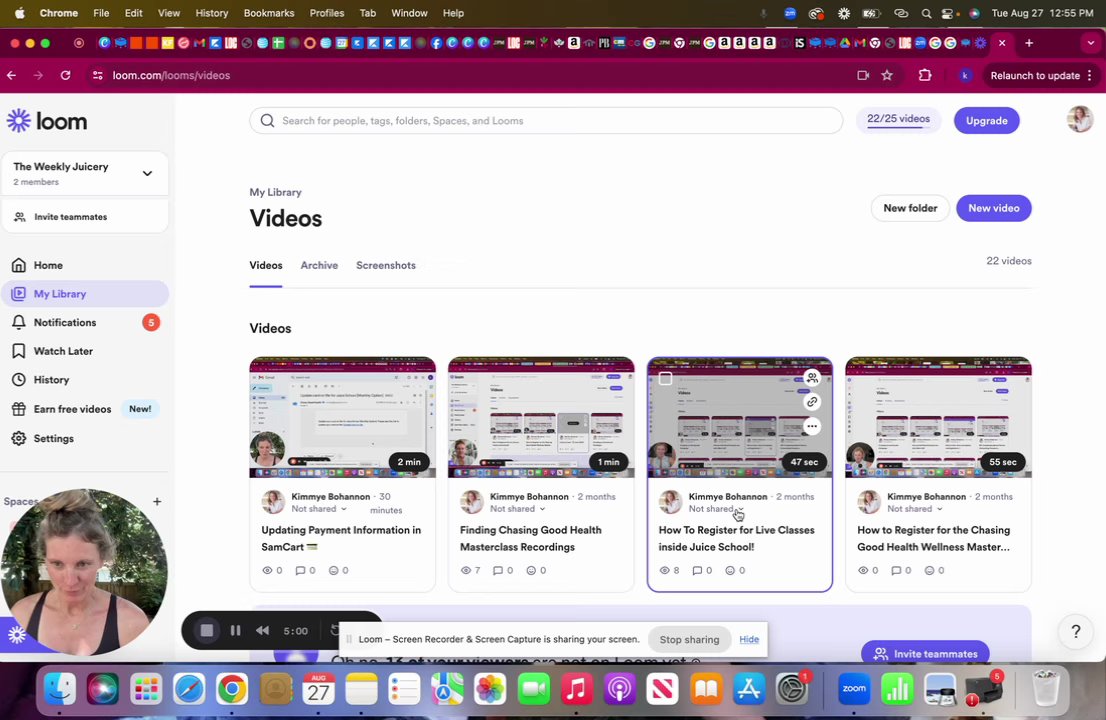Viewport: 1106px width, 720px height.
Task: Stop the Loom recording
Action: click(207, 630)
